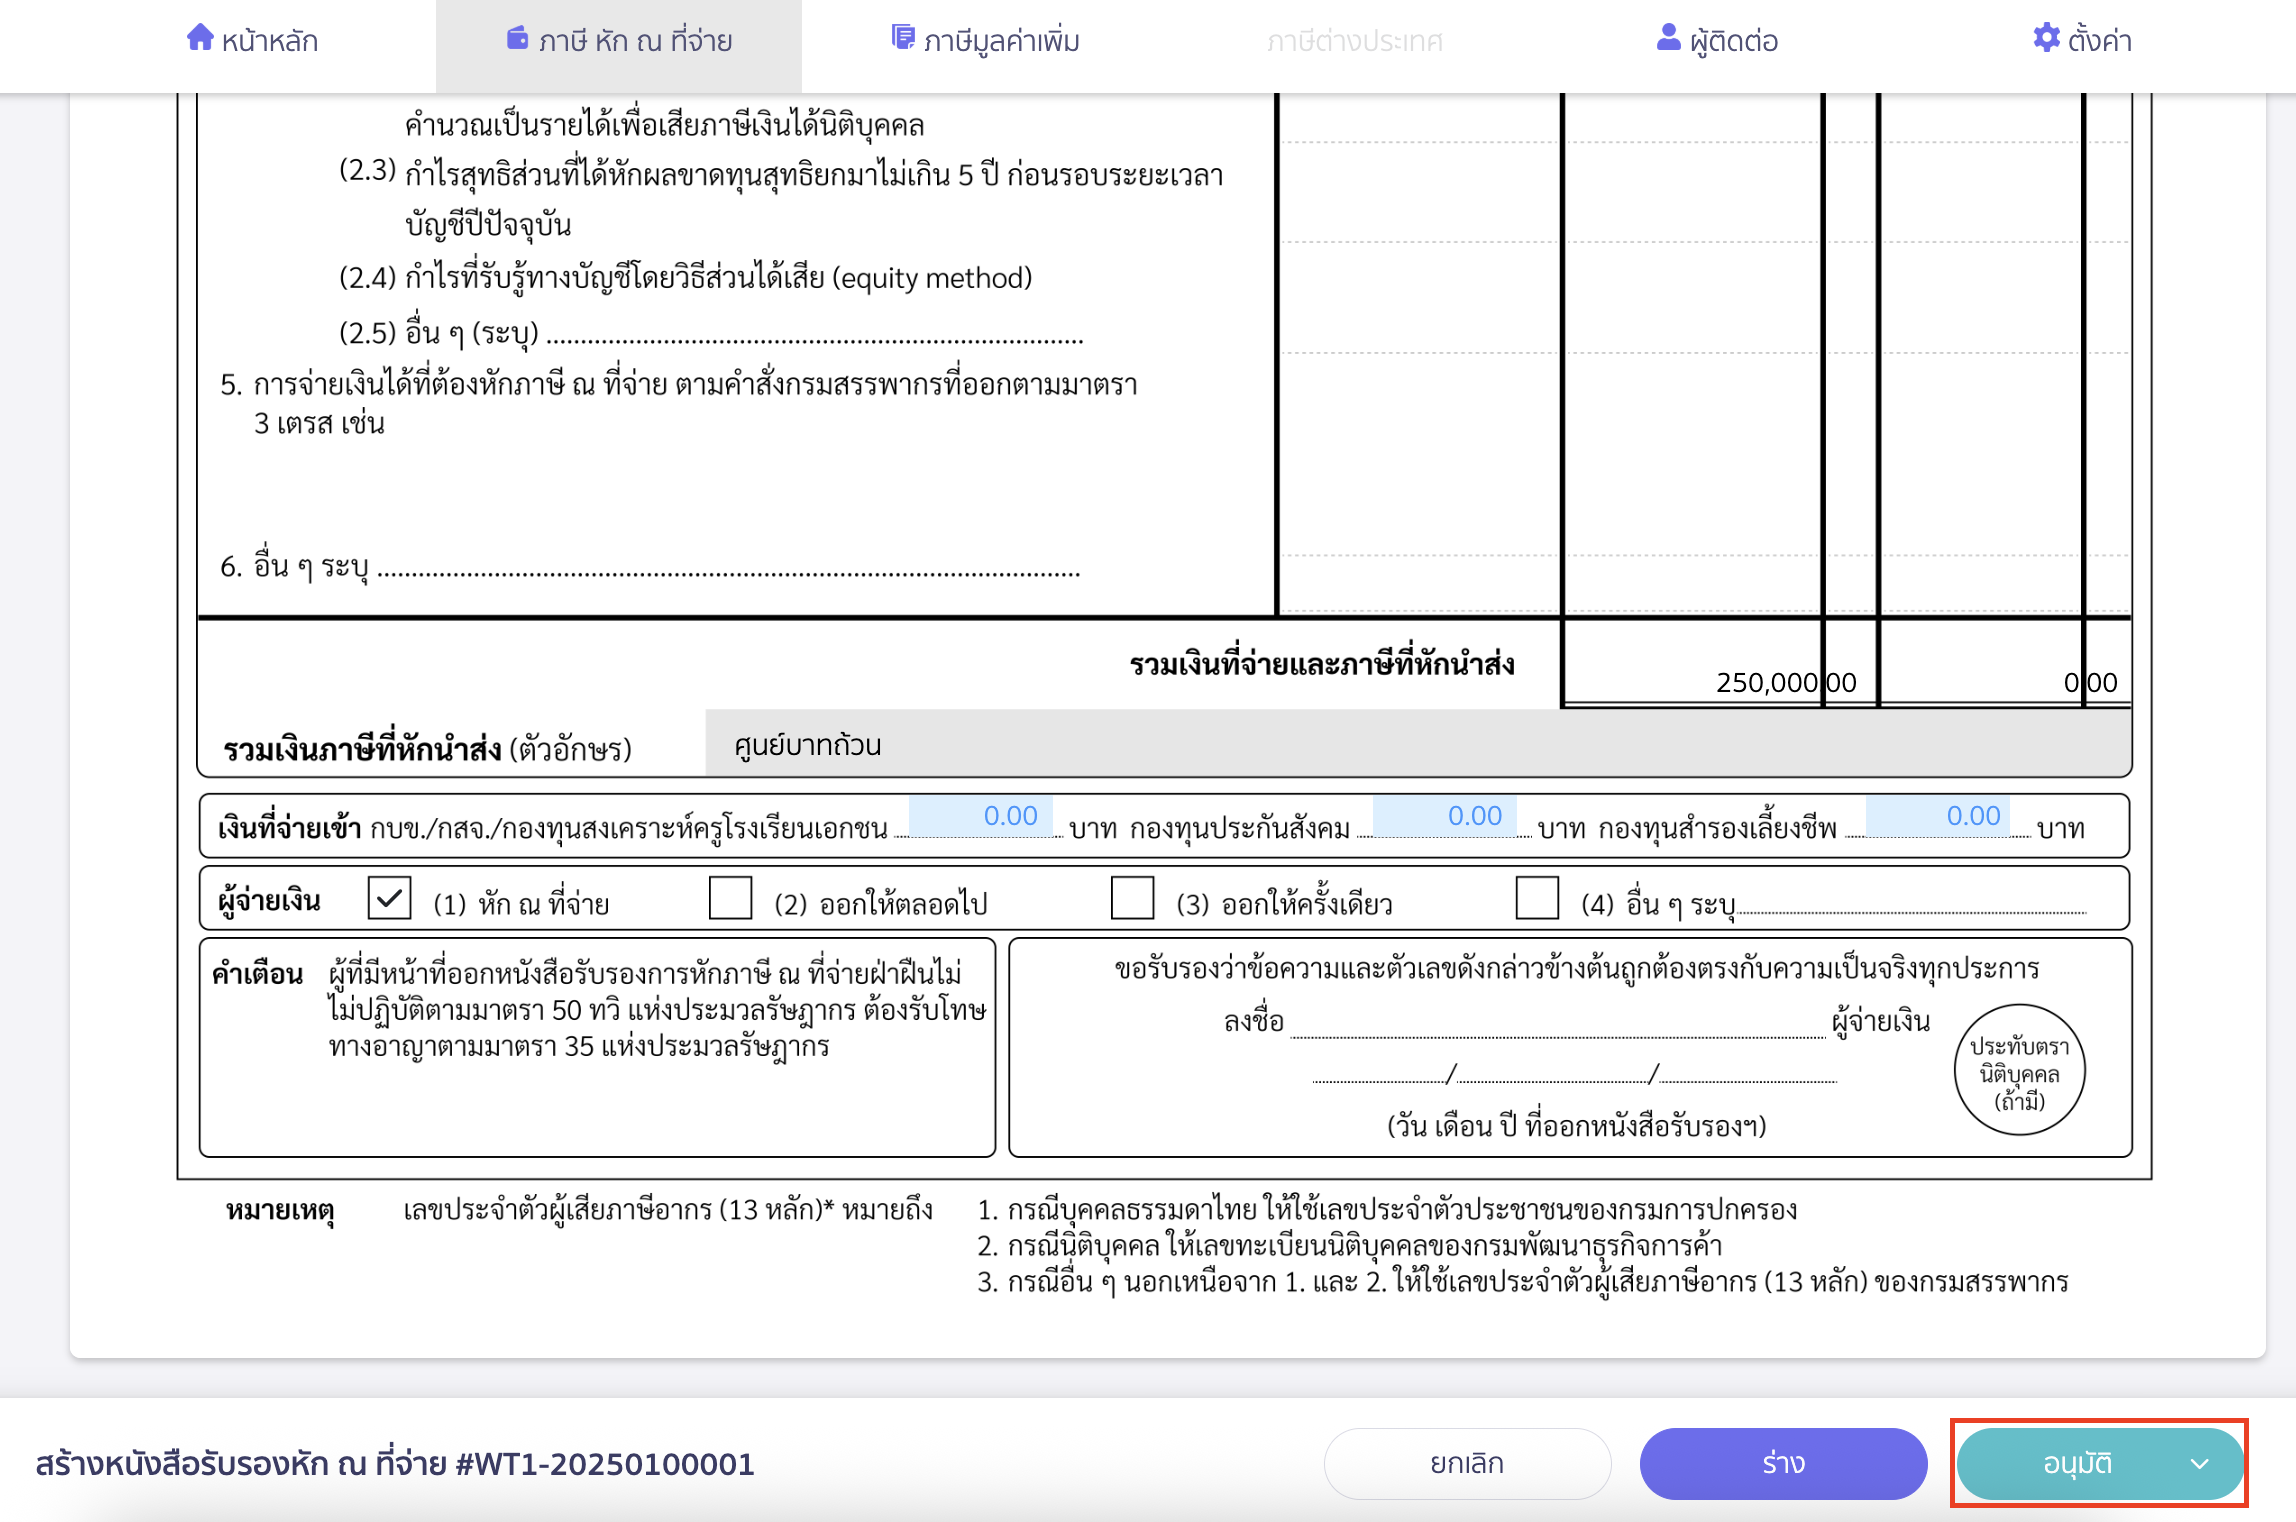Click the home icon in the navigation bar
Viewport: 2296px width, 1522px height.
198,40
